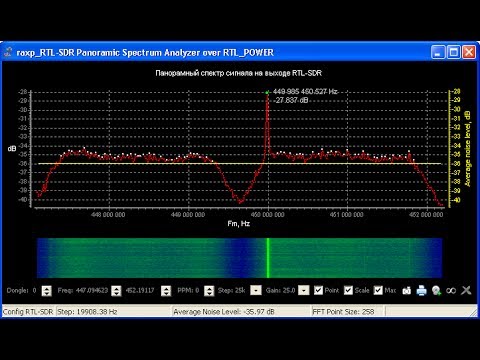
Task: Click the FFT Point Size status text
Action: [343, 312]
